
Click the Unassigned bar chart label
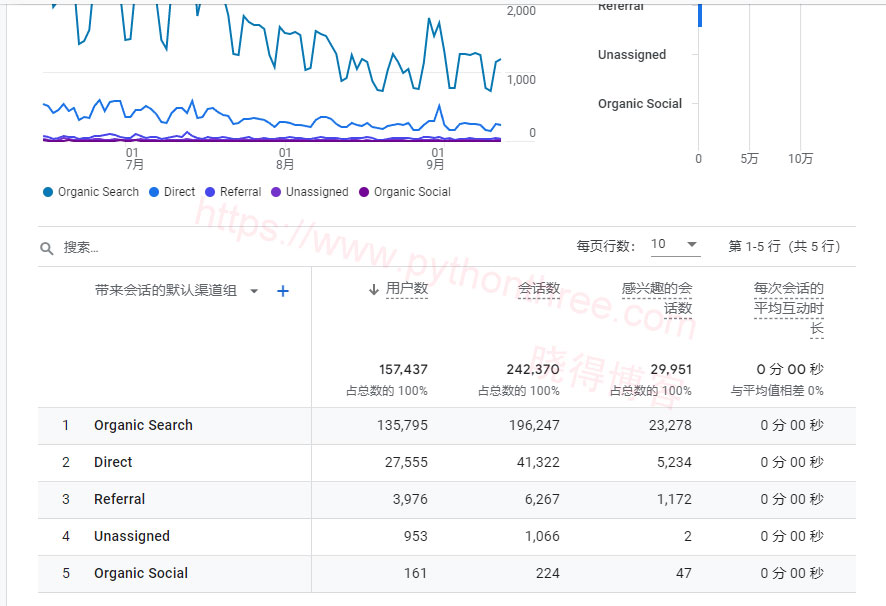tap(631, 55)
